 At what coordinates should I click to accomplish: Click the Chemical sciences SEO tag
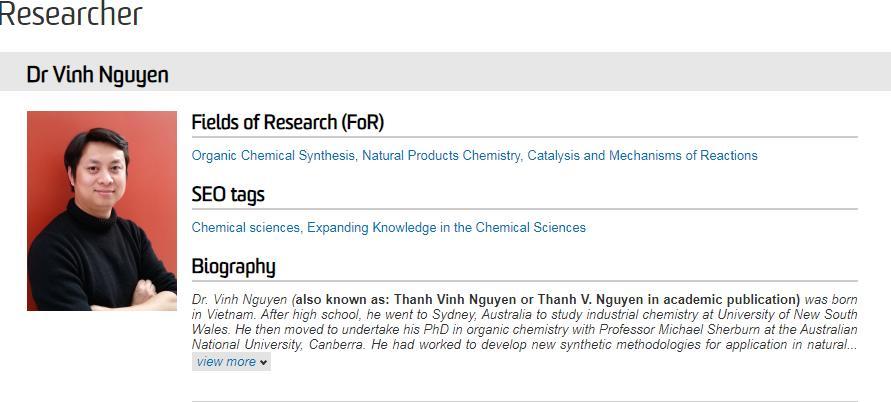(x=245, y=227)
